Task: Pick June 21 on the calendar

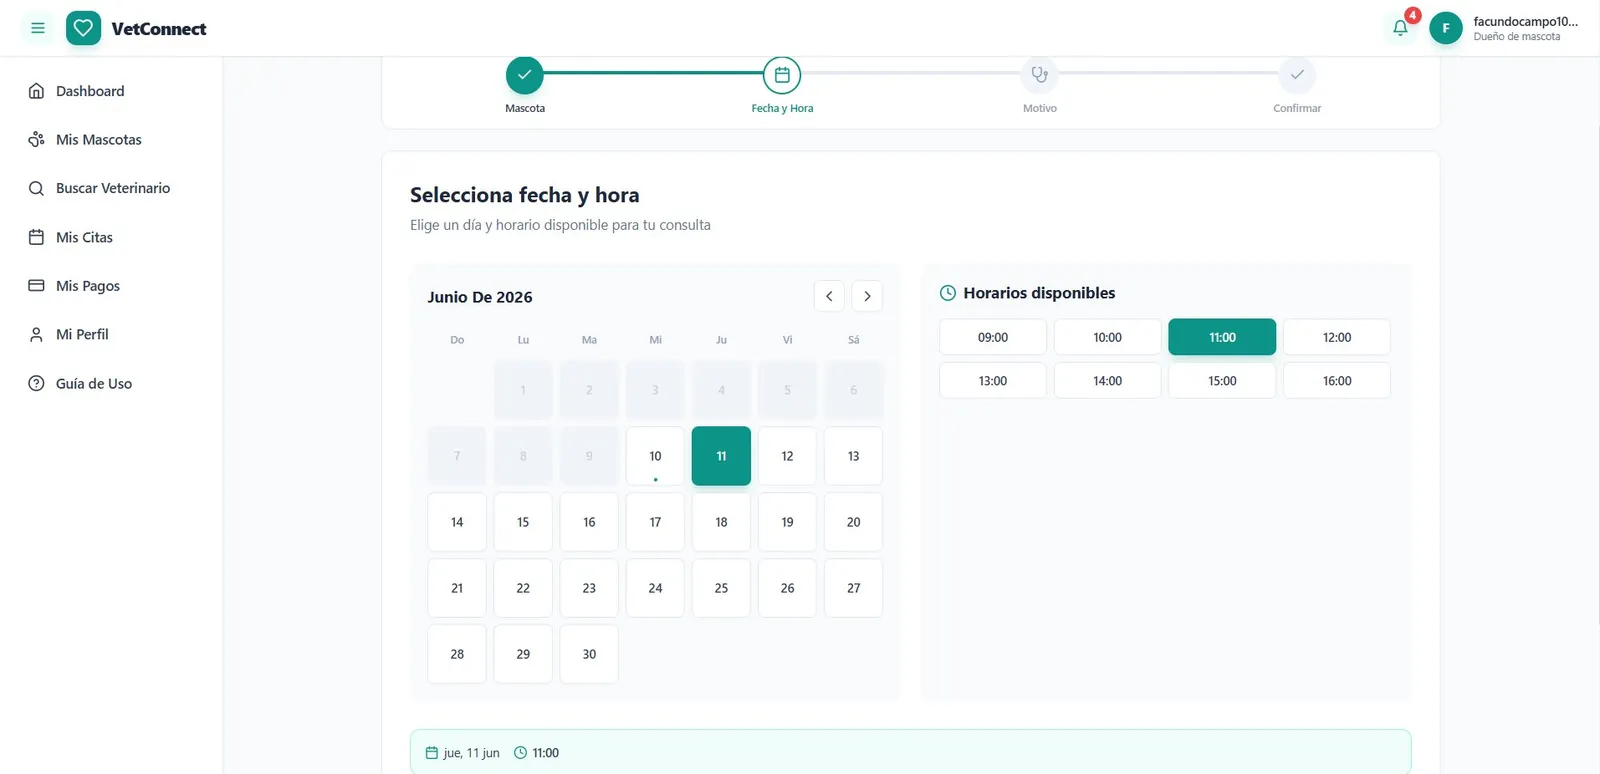Action: 457,588
